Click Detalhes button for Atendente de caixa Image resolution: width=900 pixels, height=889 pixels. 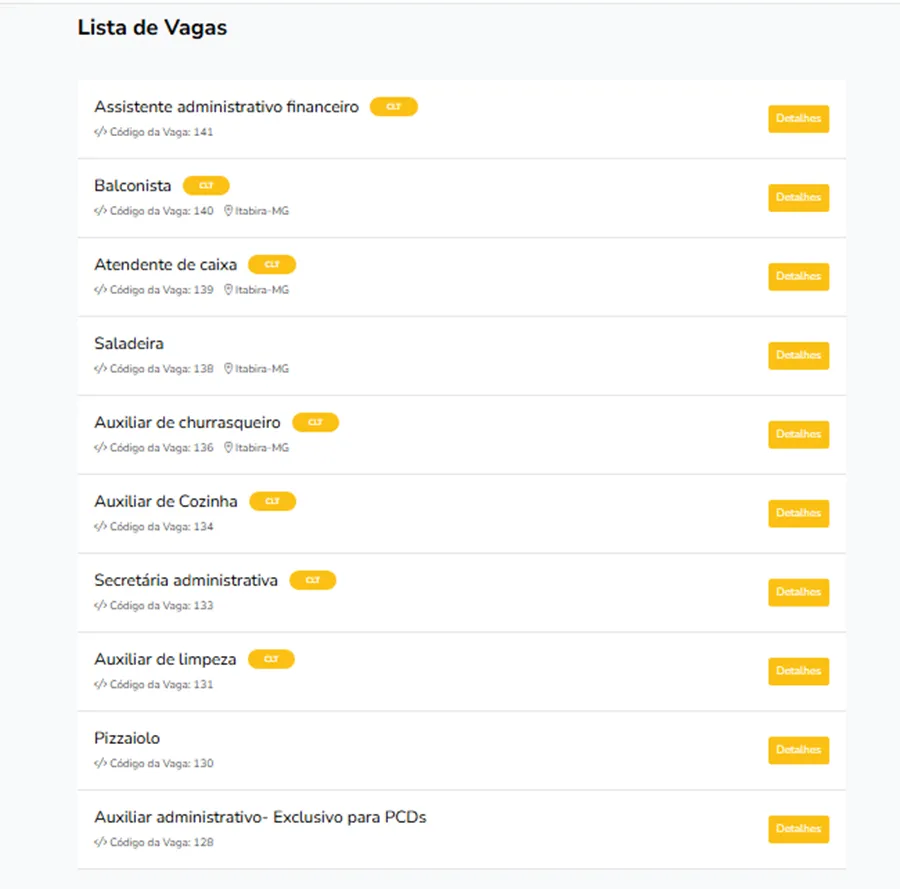798,277
